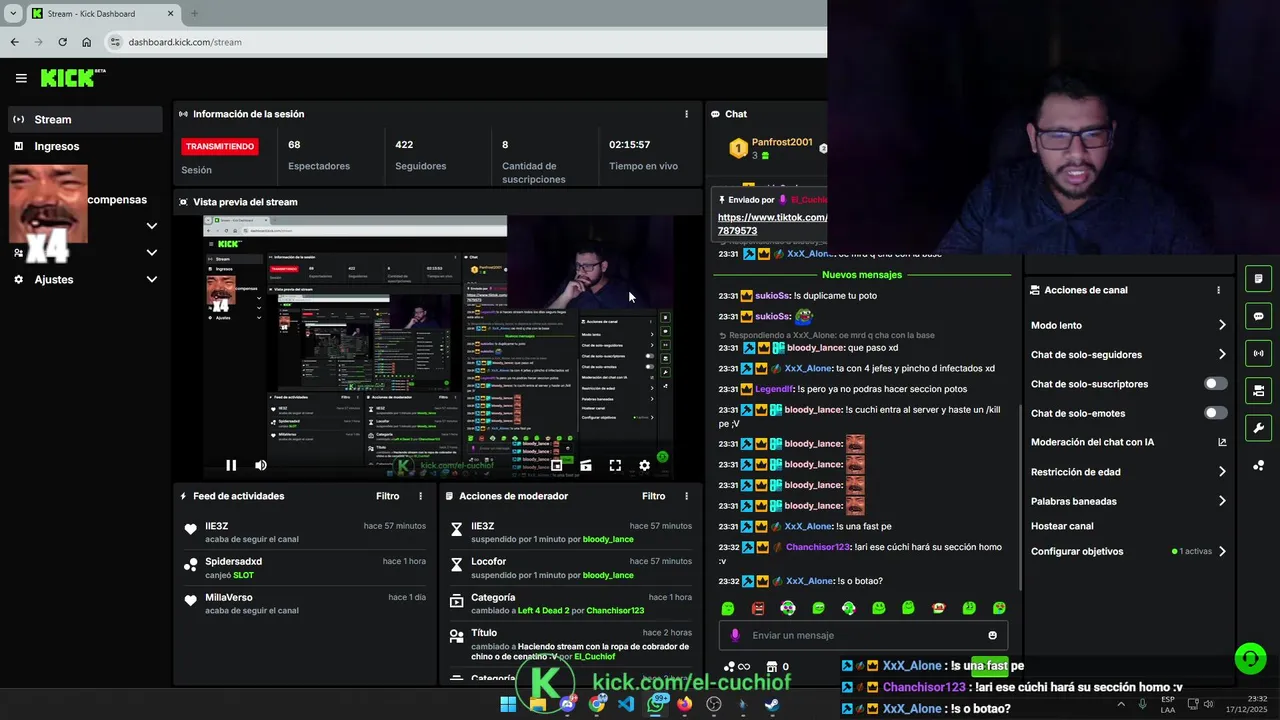Open the hamburger menu beside the Kick logo
Viewport: 1280px width, 720px height.
click(x=21, y=78)
